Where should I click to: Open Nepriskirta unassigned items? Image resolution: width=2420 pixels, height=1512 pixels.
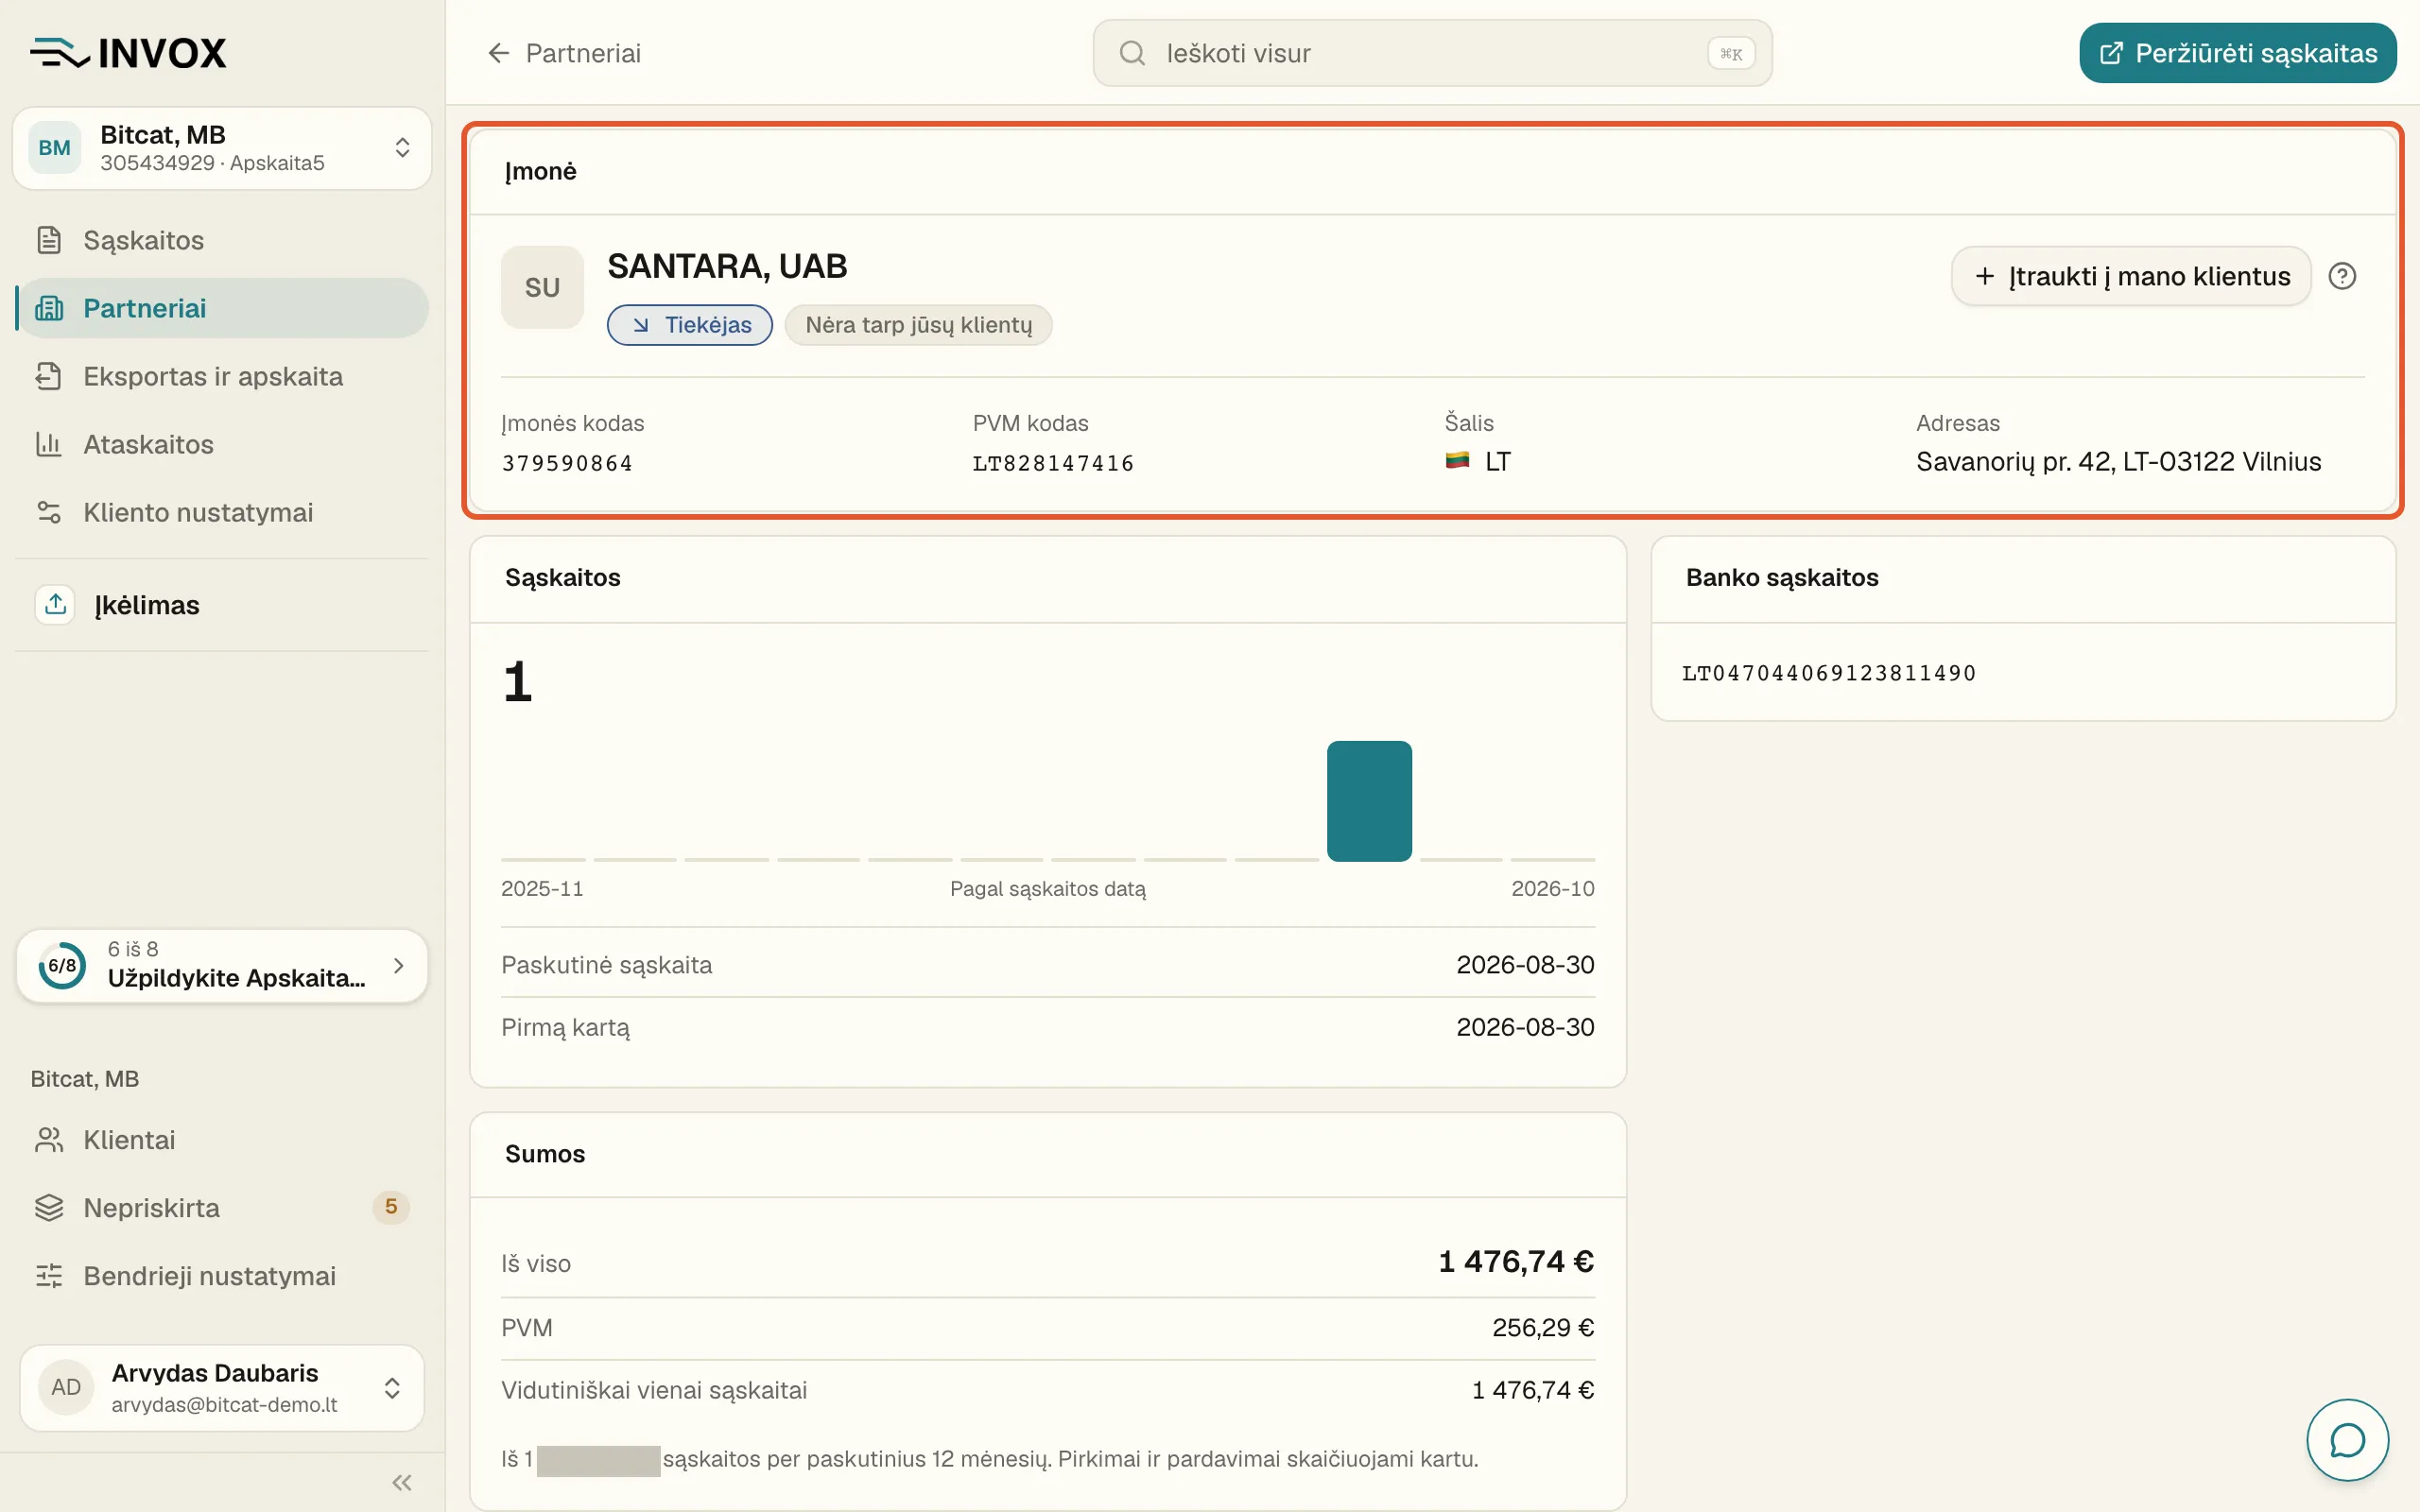pyautogui.click(x=222, y=1208)
